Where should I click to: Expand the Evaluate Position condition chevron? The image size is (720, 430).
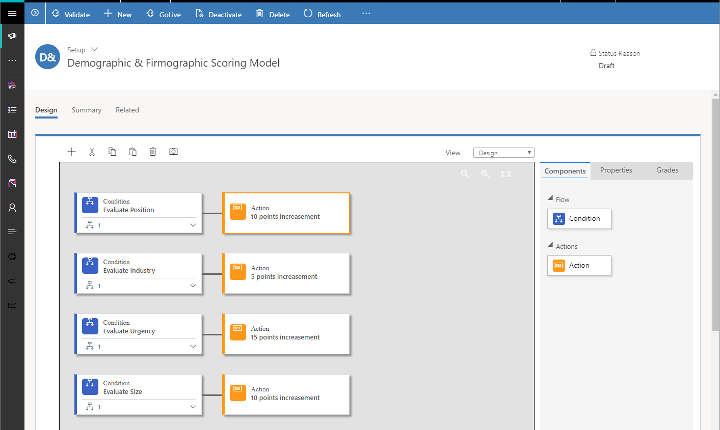(x=193, y=225)
